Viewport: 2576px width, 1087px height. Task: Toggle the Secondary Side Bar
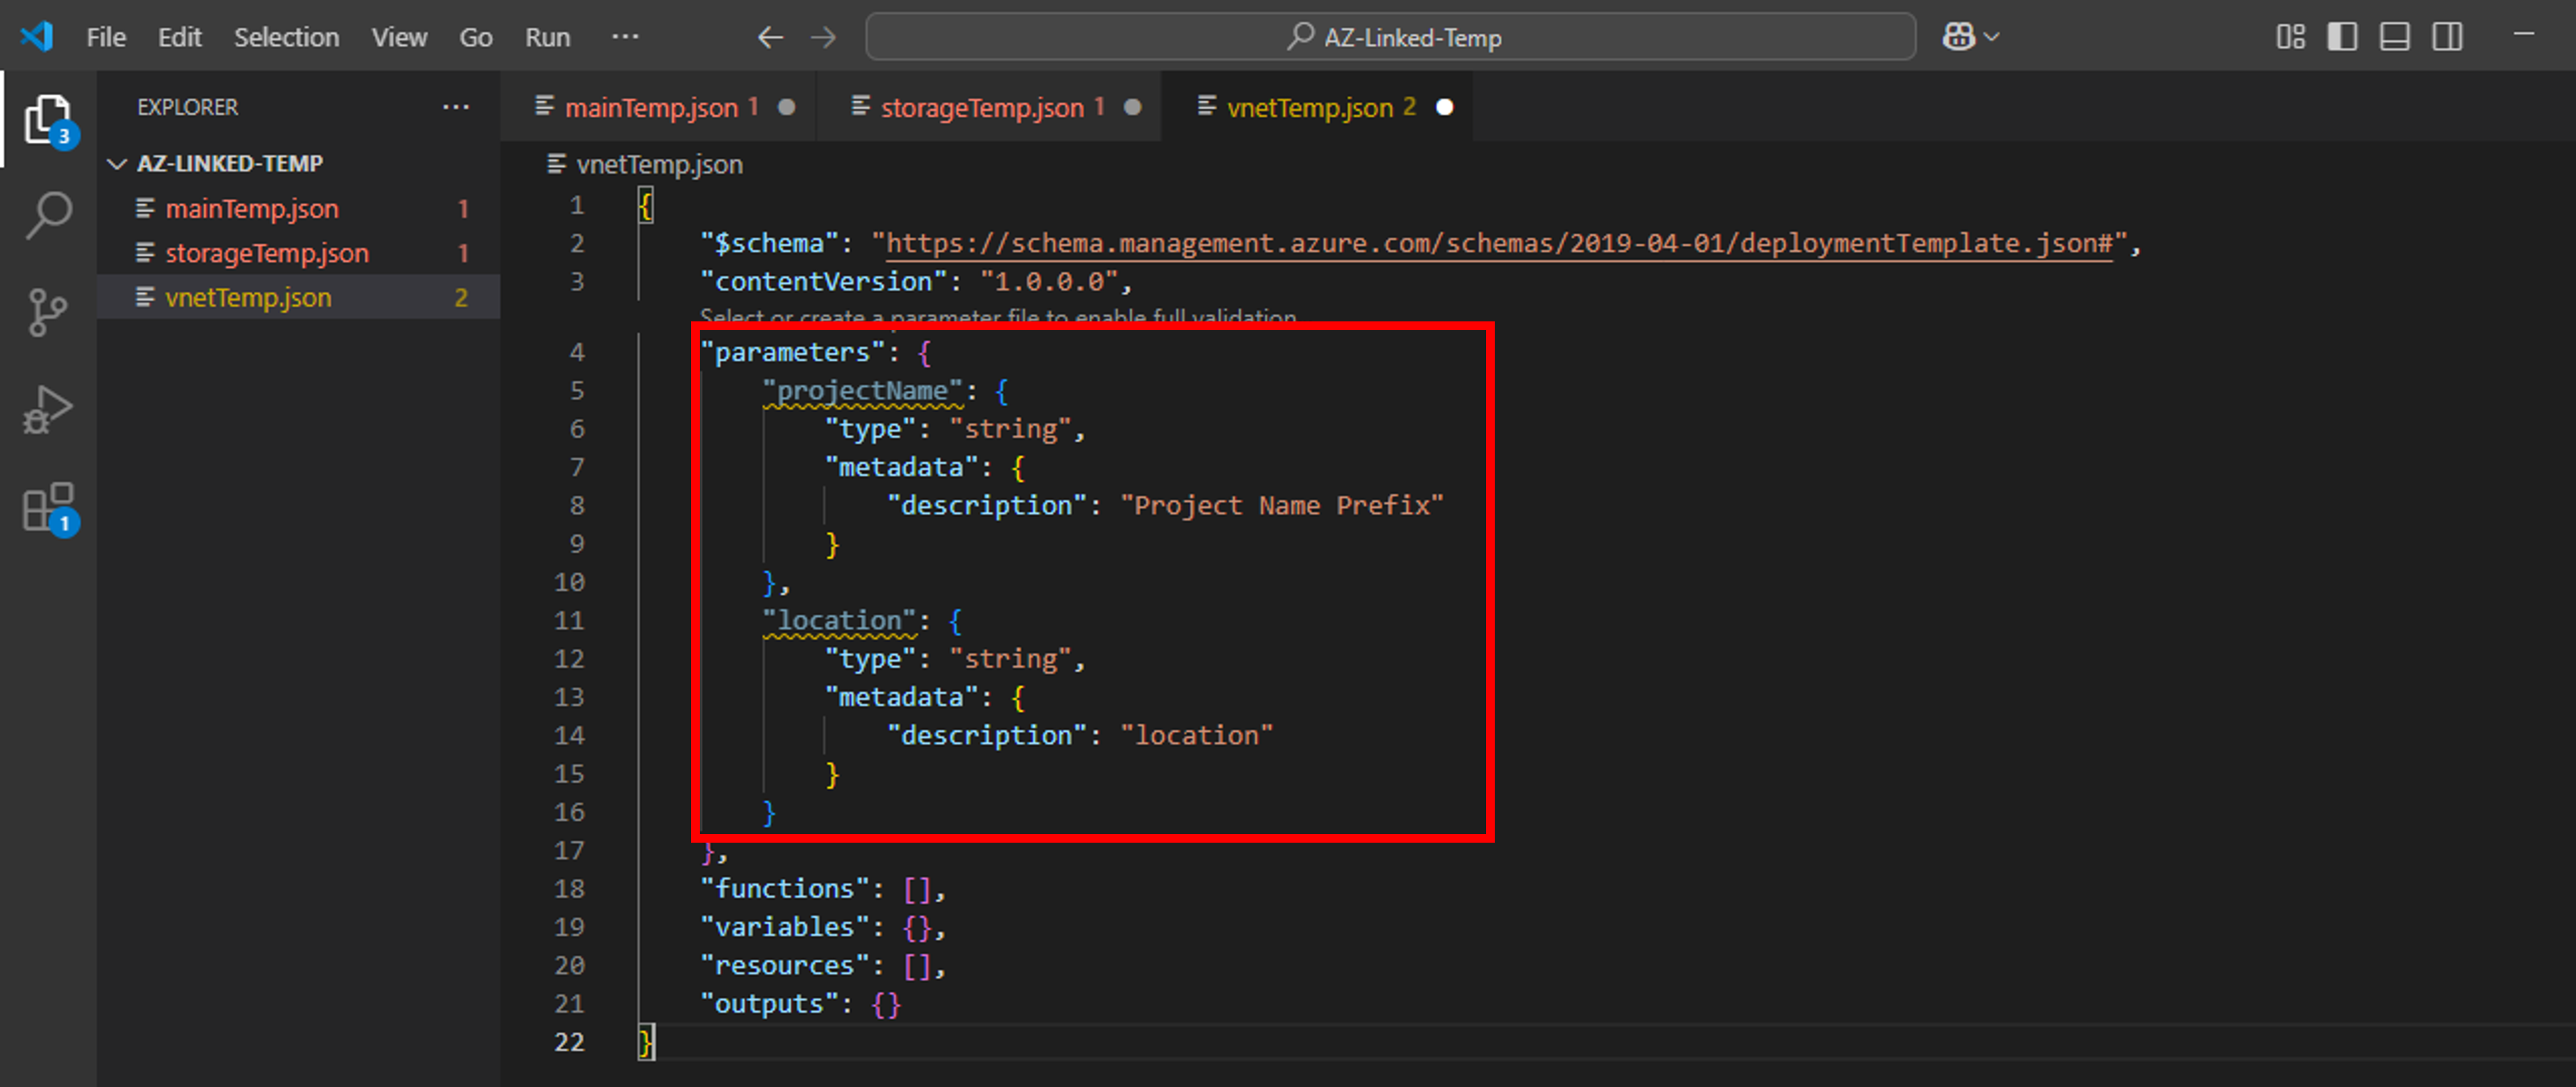[2447, 37]
